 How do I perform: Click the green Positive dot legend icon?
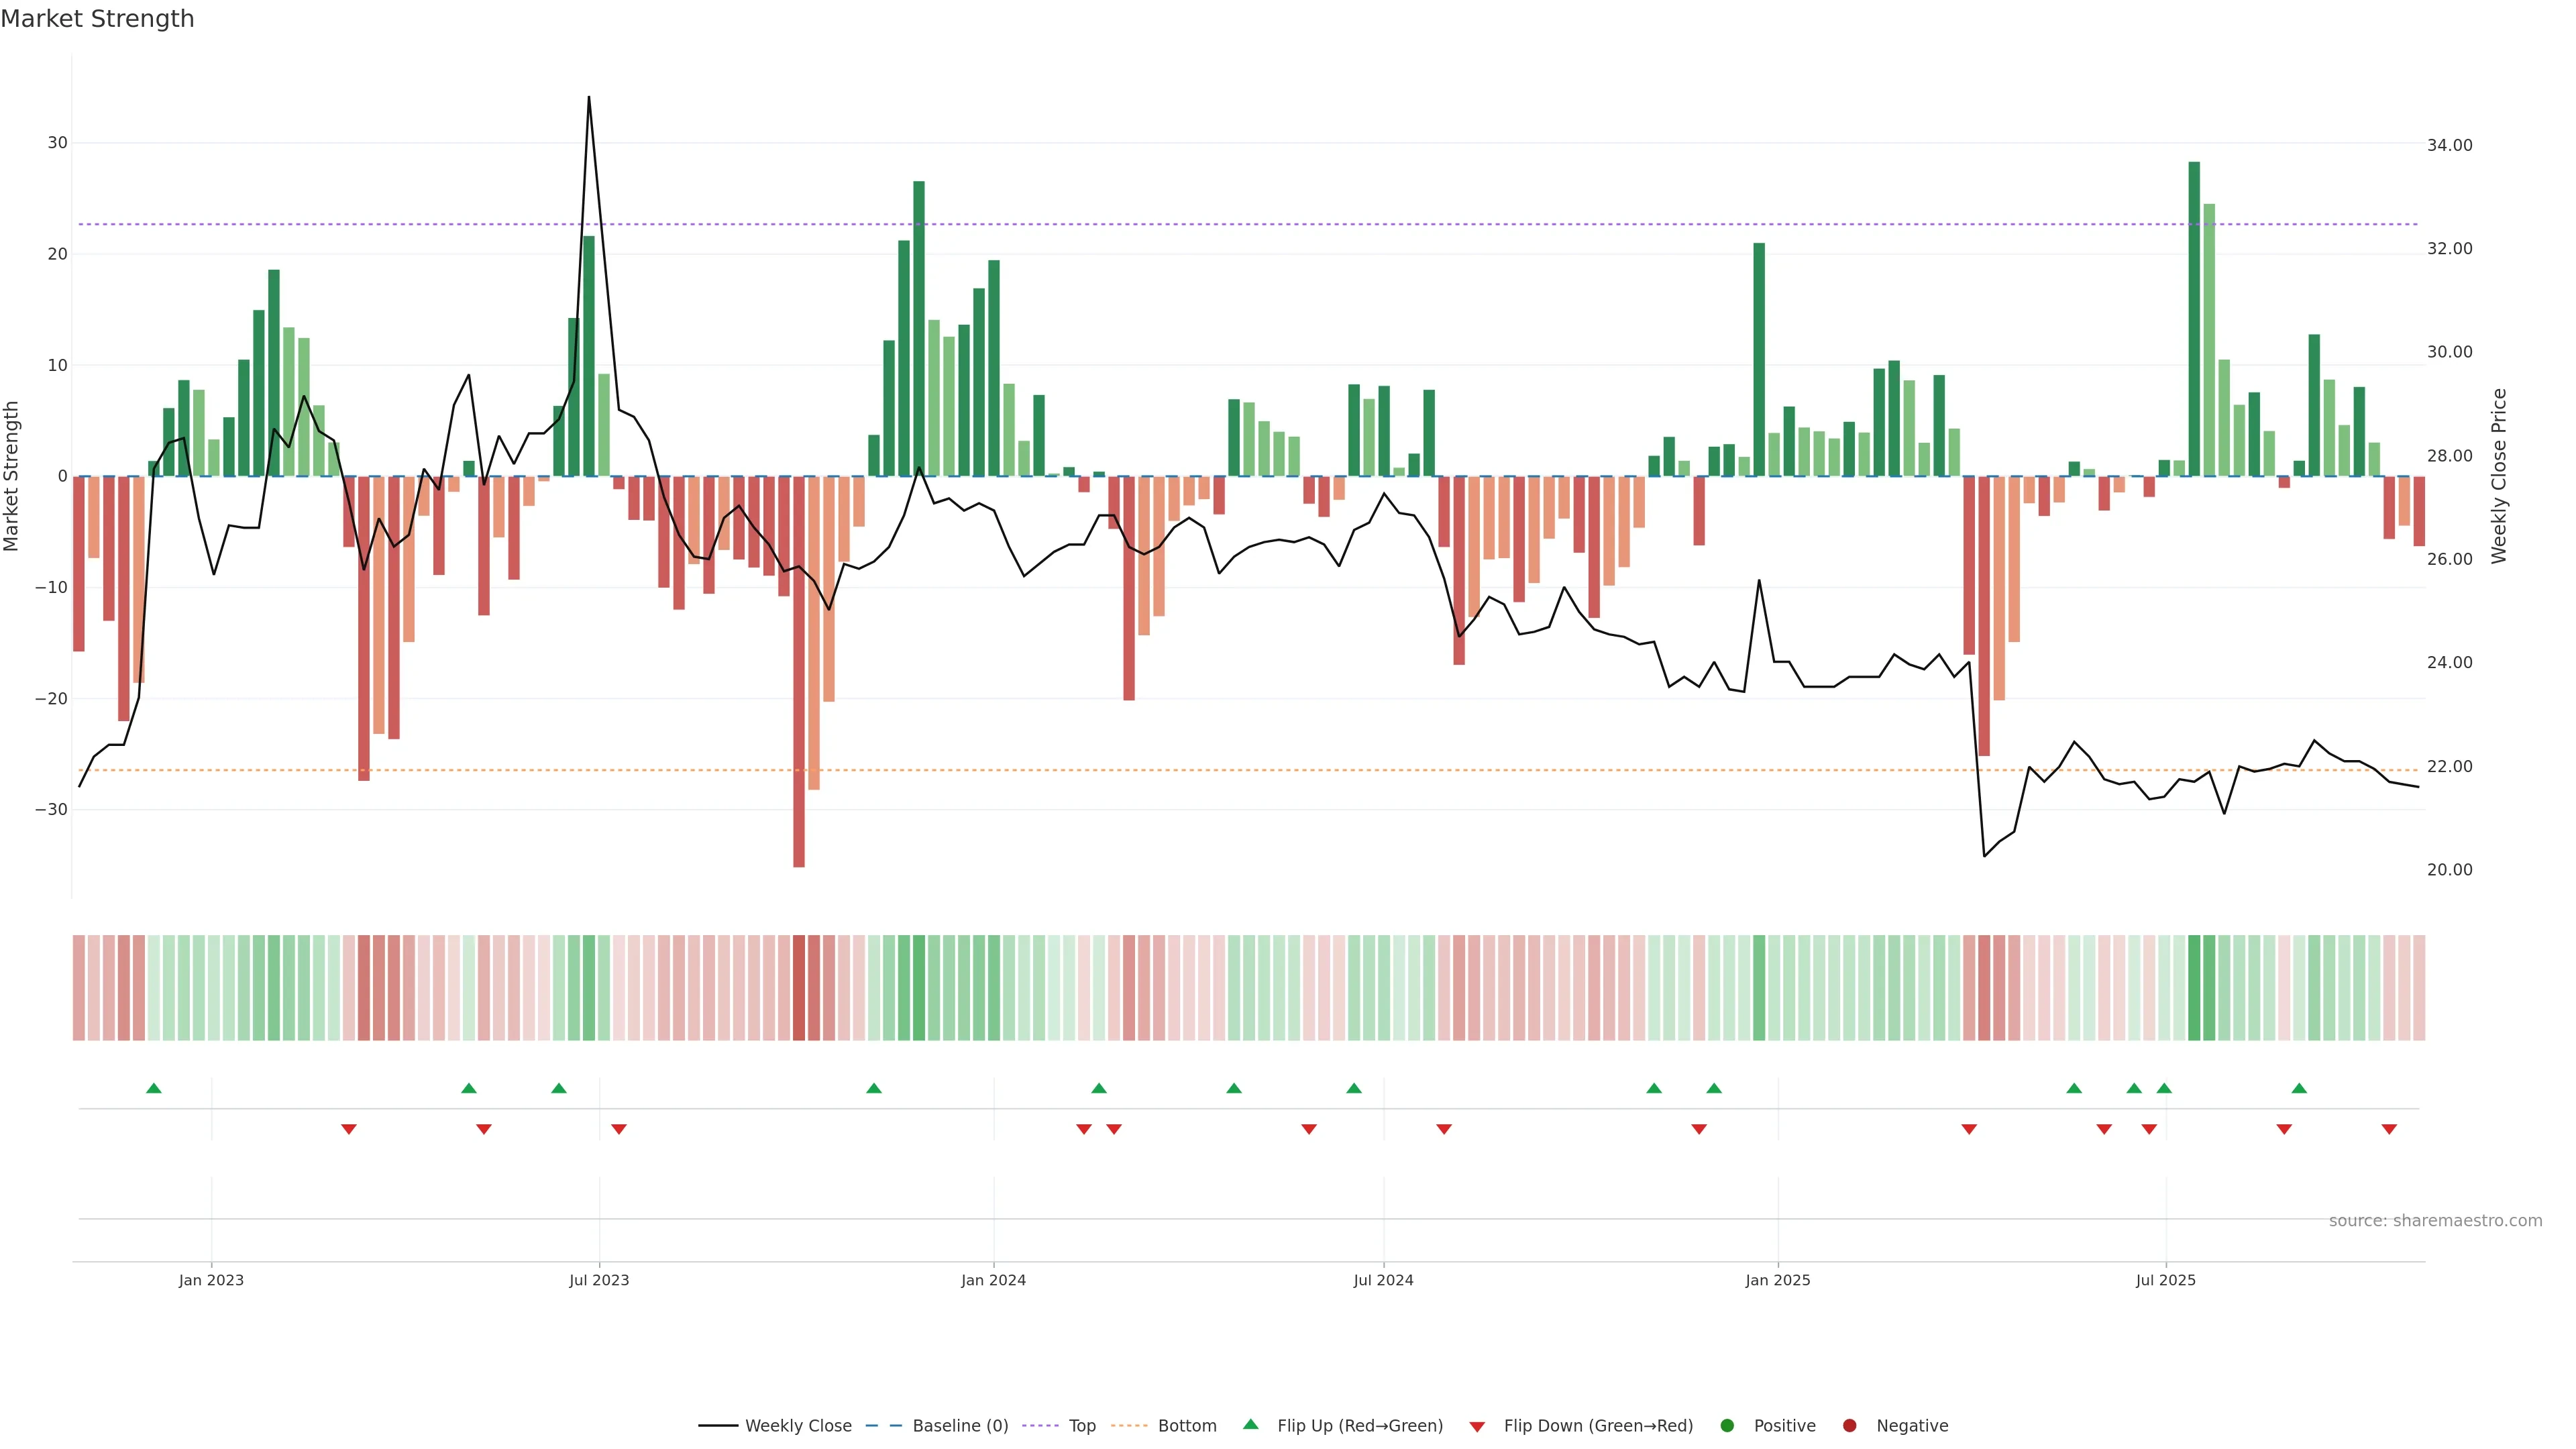pos(1727,1425)
